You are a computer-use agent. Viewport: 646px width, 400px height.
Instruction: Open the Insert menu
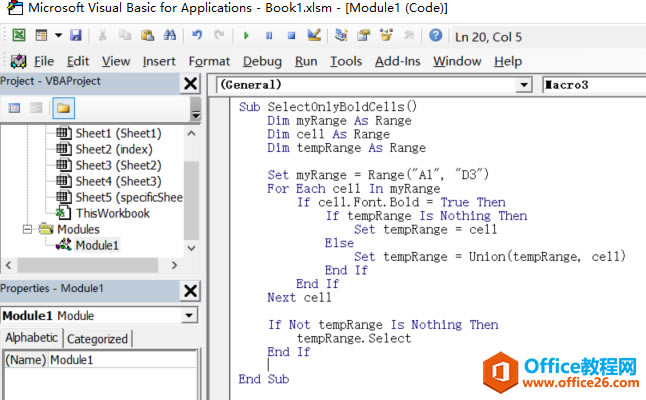[x=159, y=61]
